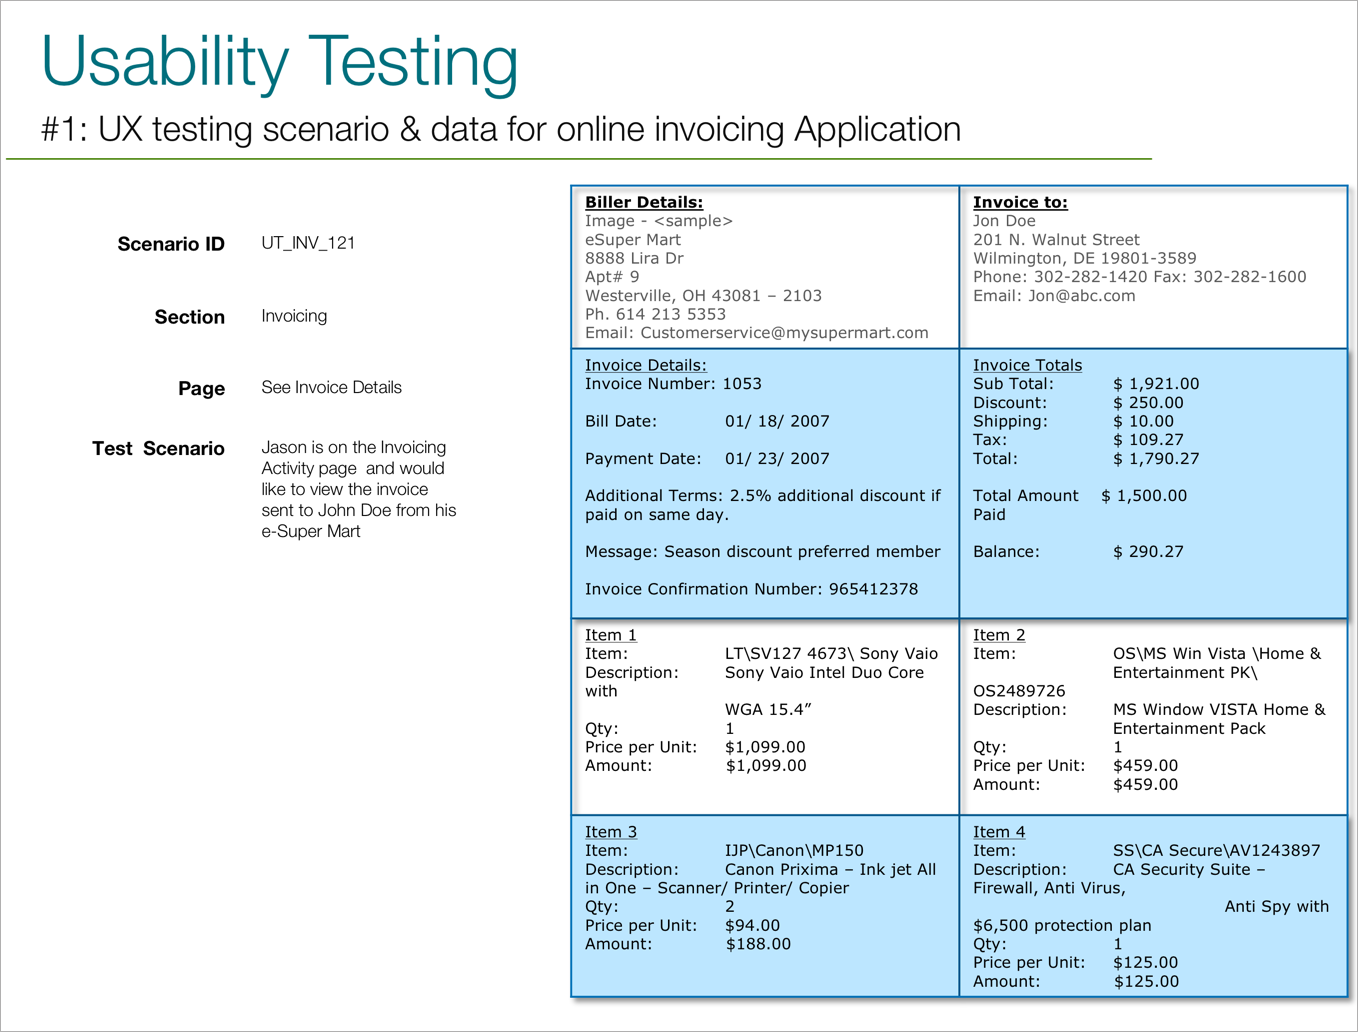The image size is (1358, 1032).
Task: Select the subtitle starting "#1: UX testing scenario"
Action: tap(501, 129)
